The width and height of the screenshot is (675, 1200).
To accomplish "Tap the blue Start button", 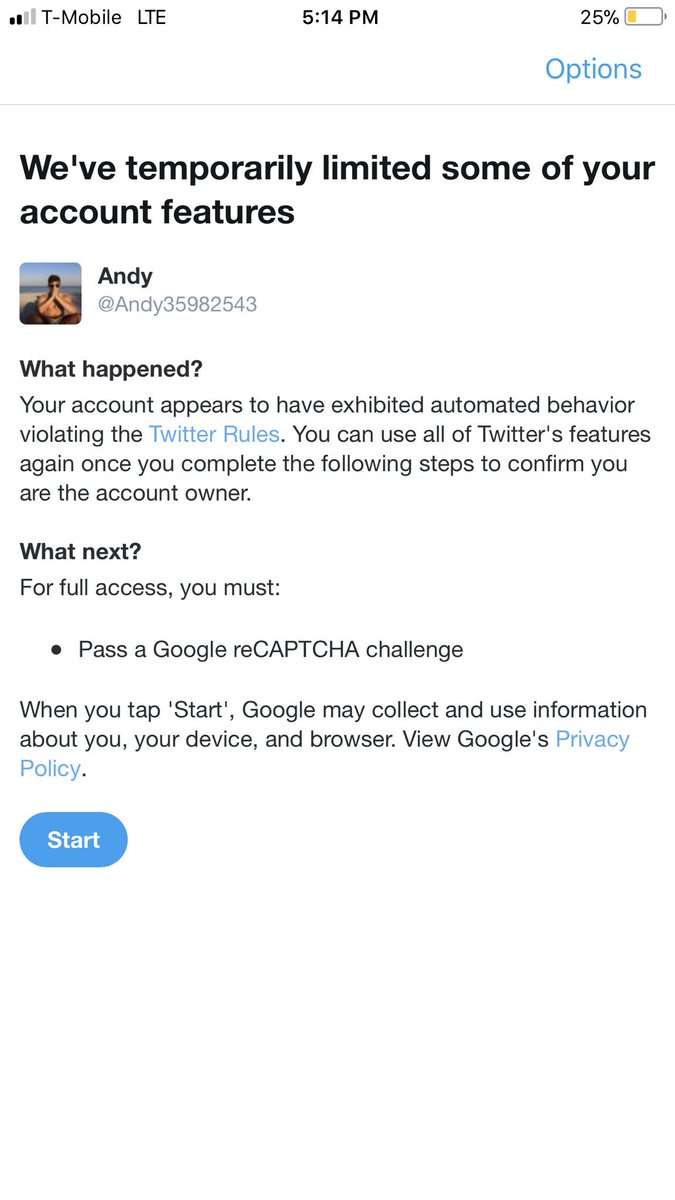I will 74,840.
